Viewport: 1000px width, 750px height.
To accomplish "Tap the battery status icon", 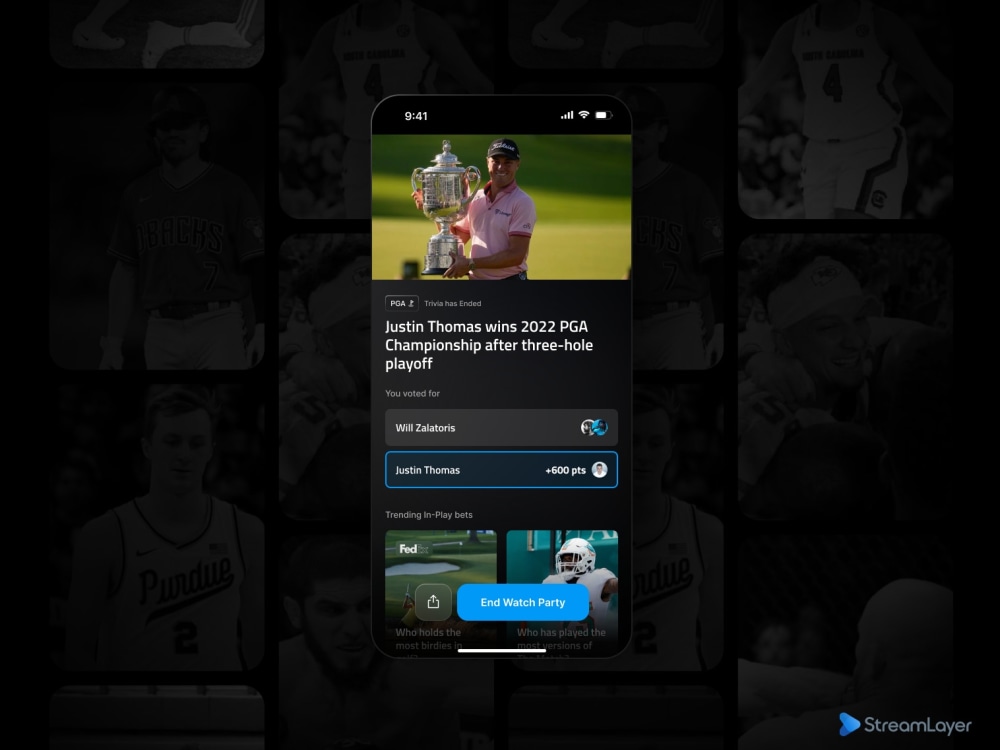I will (603, 115).
